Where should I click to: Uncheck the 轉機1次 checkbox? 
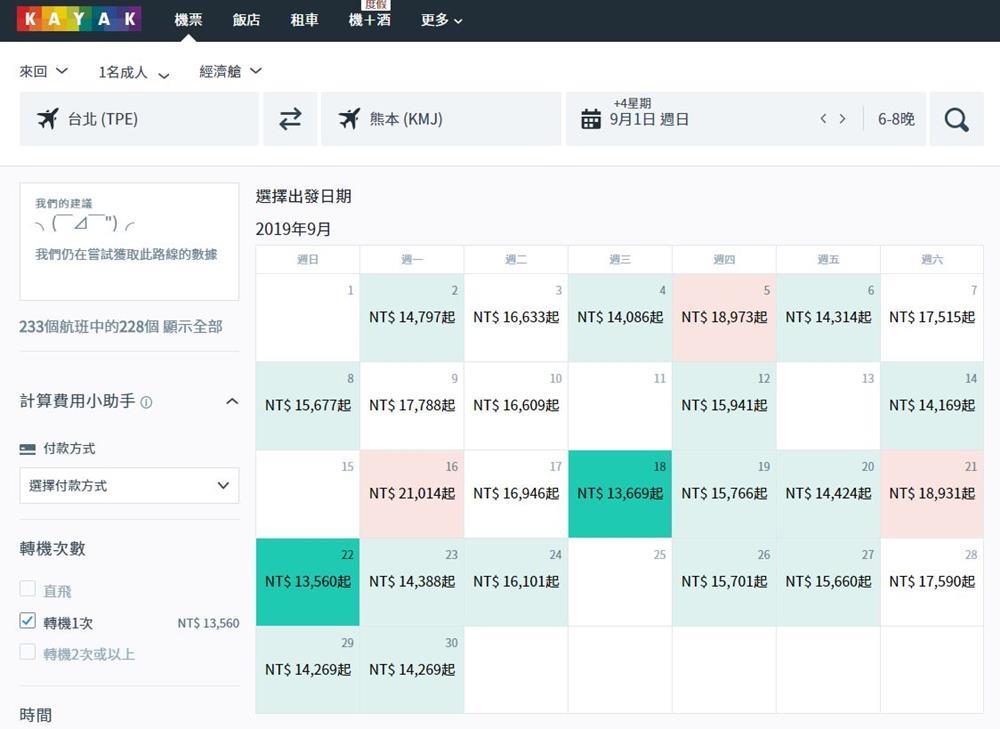click(x=27, y=620)
